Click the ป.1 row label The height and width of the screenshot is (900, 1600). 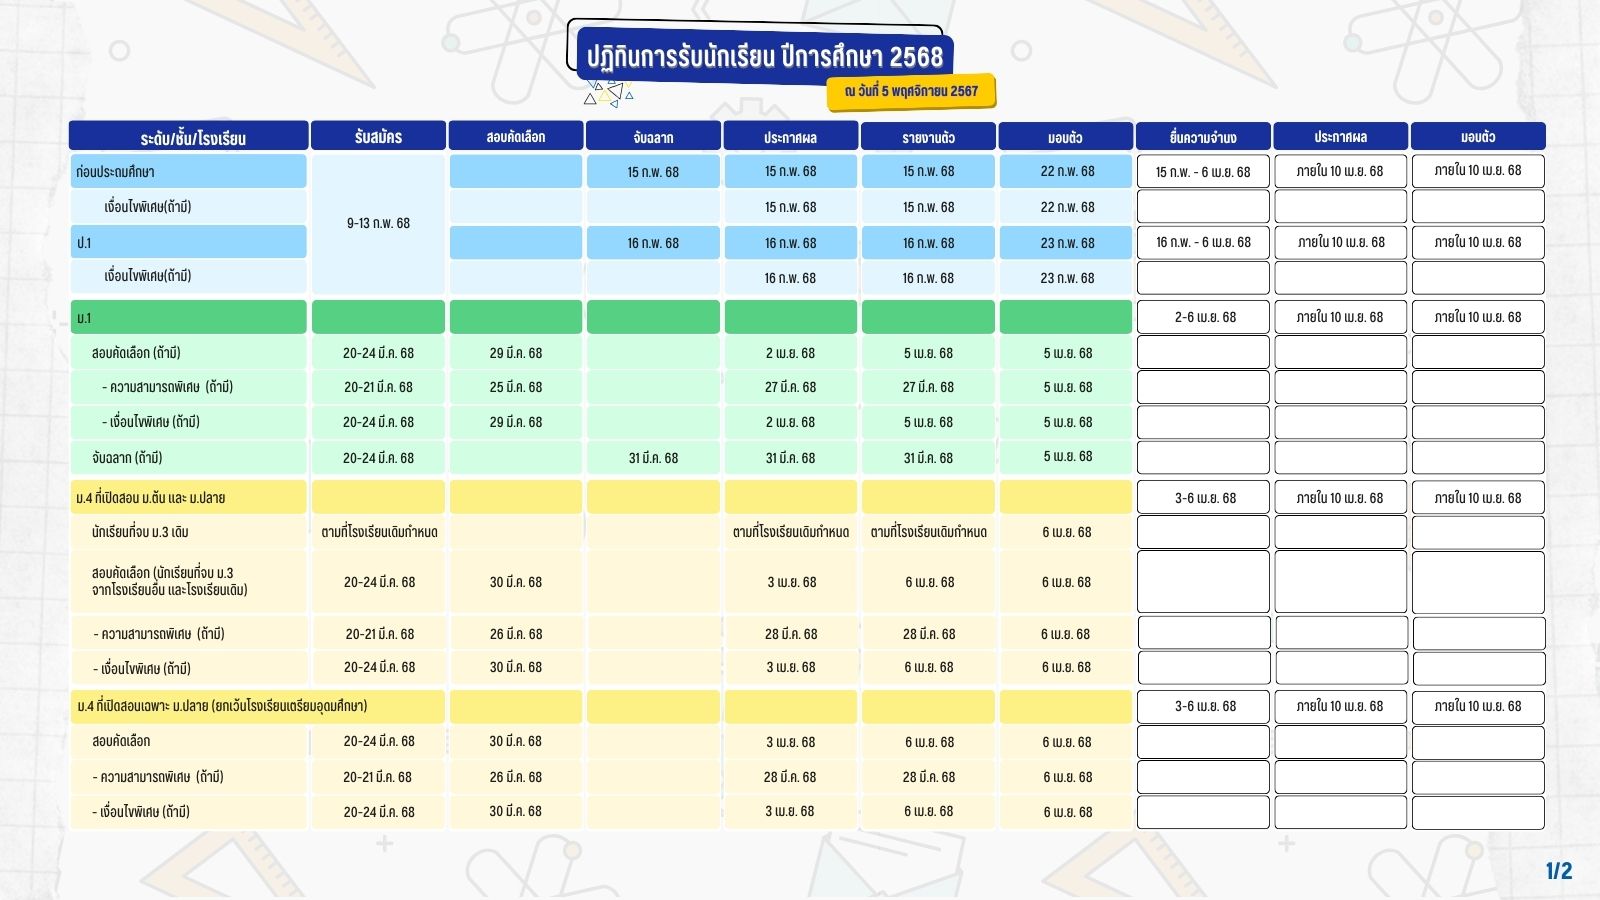point(189,243)
